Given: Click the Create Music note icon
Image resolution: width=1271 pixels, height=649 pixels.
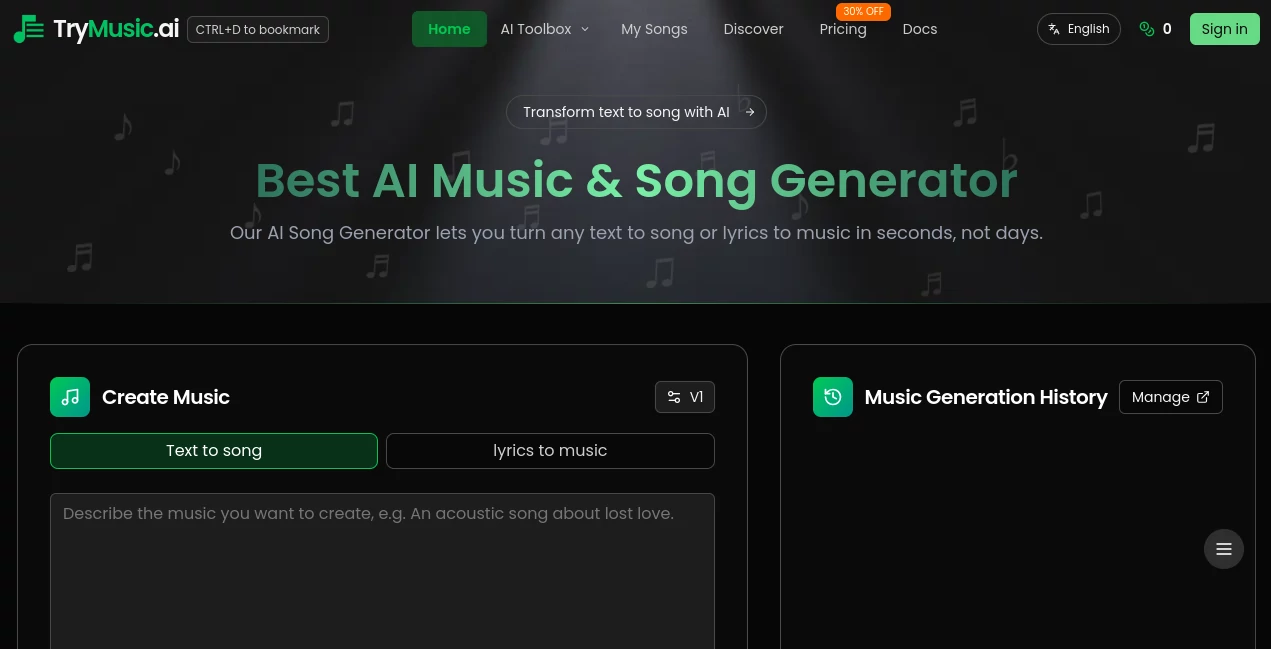Looking at the screenshot, I should click(70, 397).
